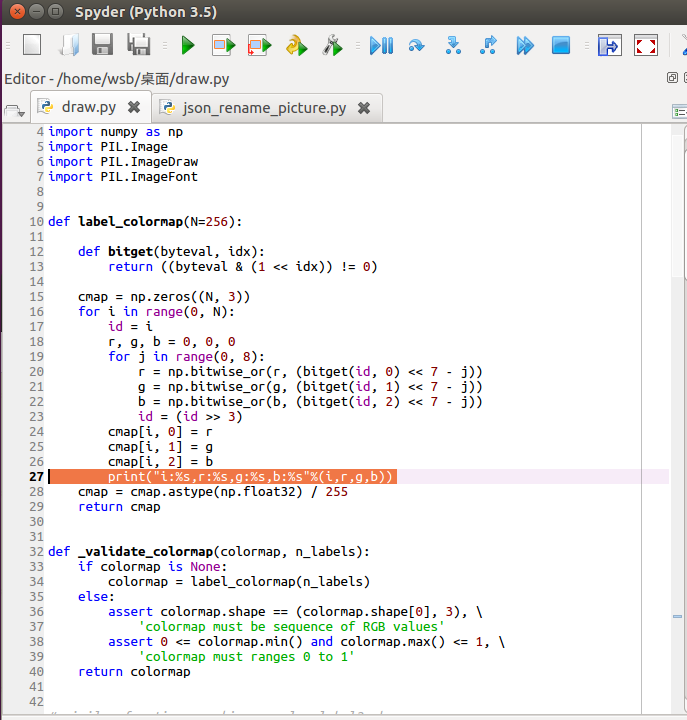
Task: Browse open tabs with the tab list button
Action: pos(14,111)
